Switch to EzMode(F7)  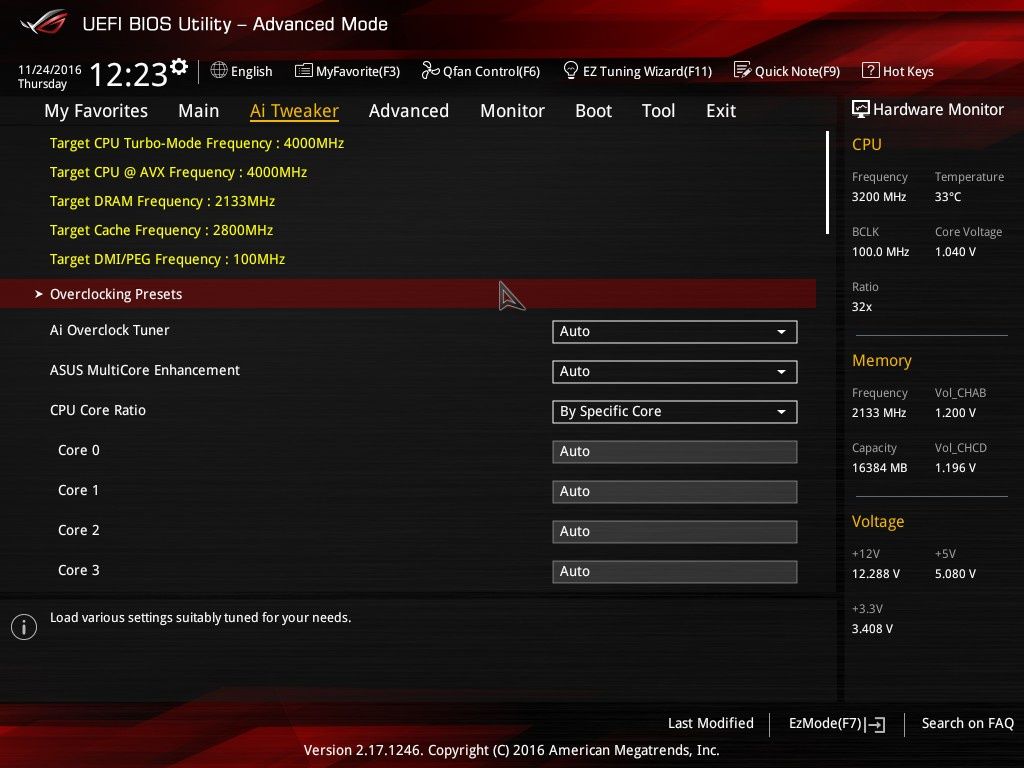point(825,724)
